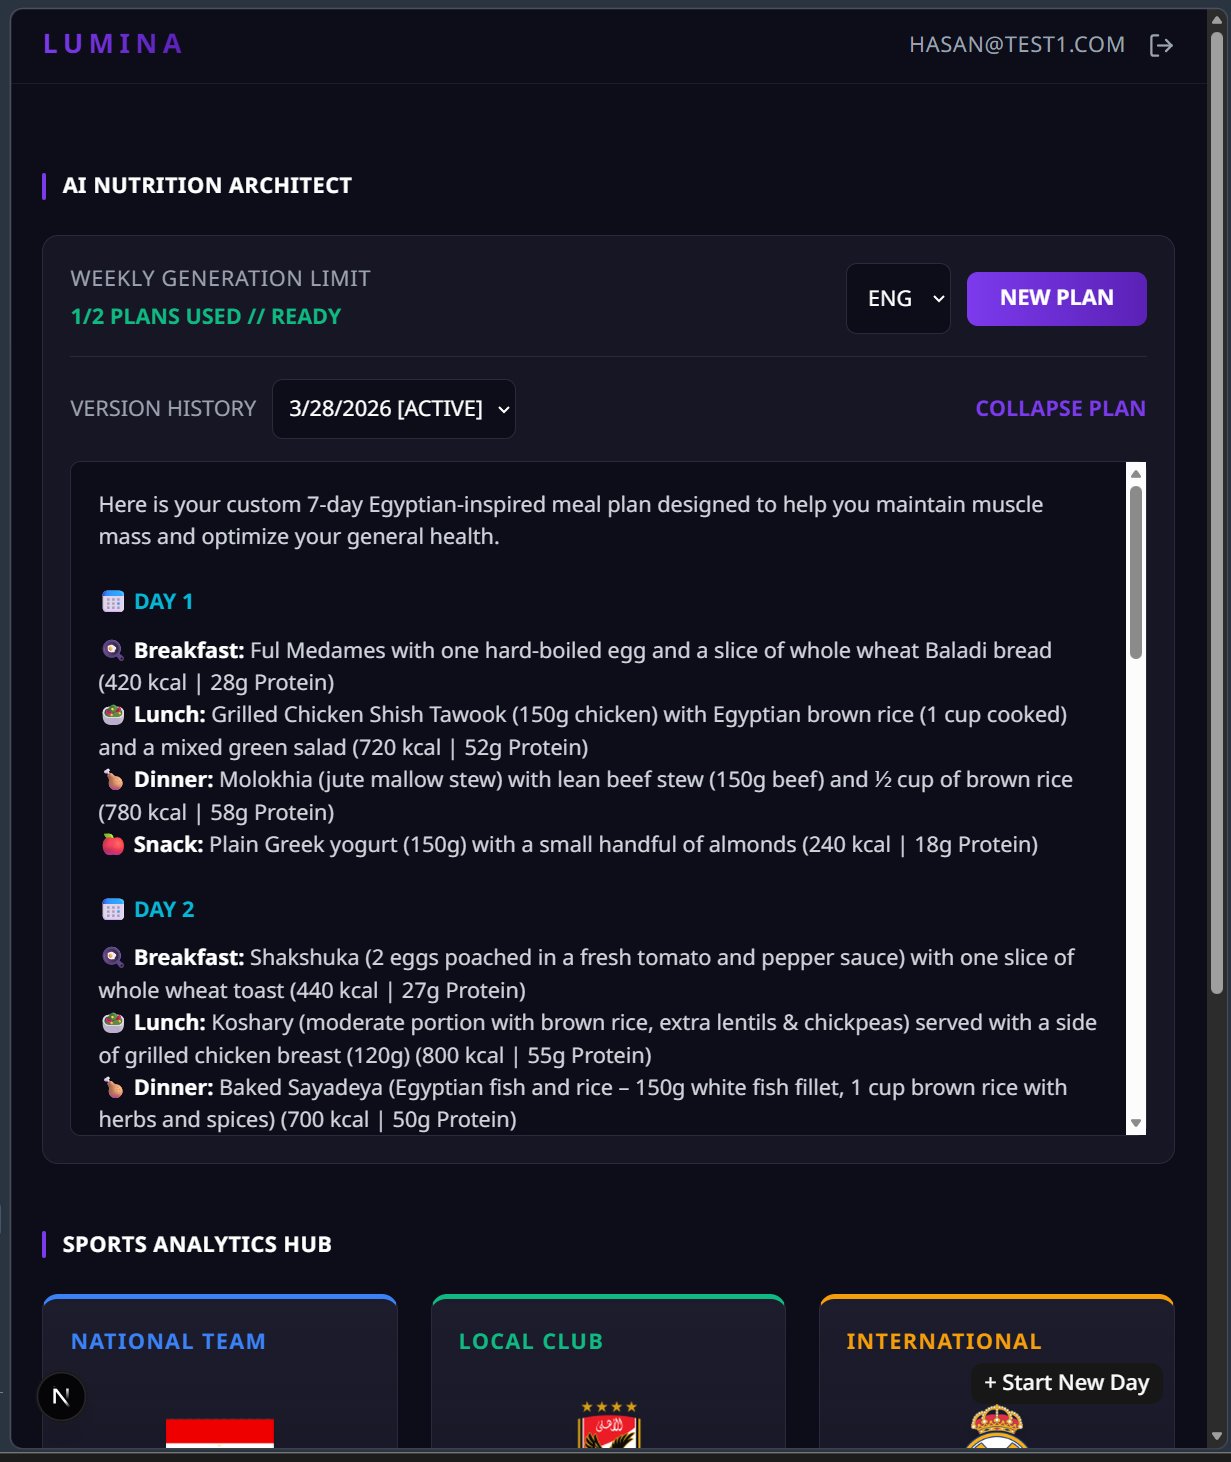Open the Version History date dropdown

pyautogui.click(x=394, y=409)
